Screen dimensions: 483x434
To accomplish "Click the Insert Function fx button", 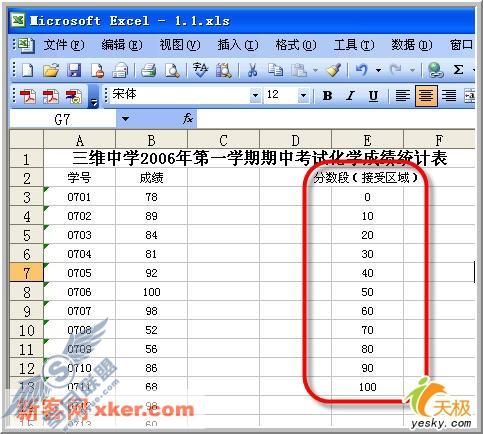I will (188, 119).
